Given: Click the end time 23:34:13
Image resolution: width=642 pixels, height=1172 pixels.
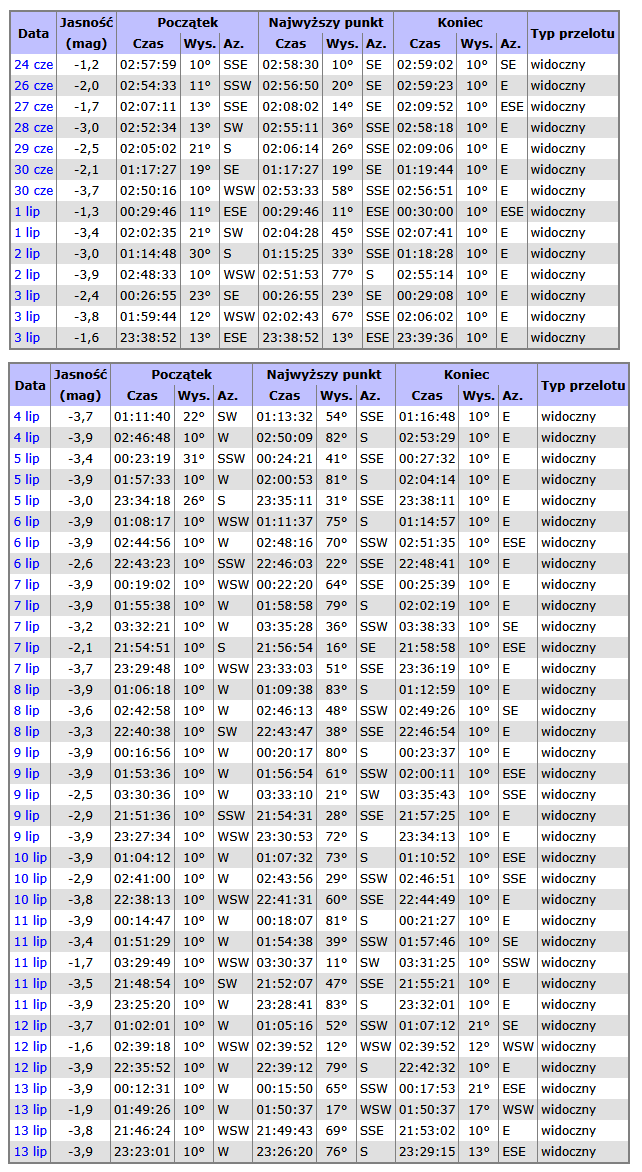Looking at the screenshot, I should click(x=426, y=836).
